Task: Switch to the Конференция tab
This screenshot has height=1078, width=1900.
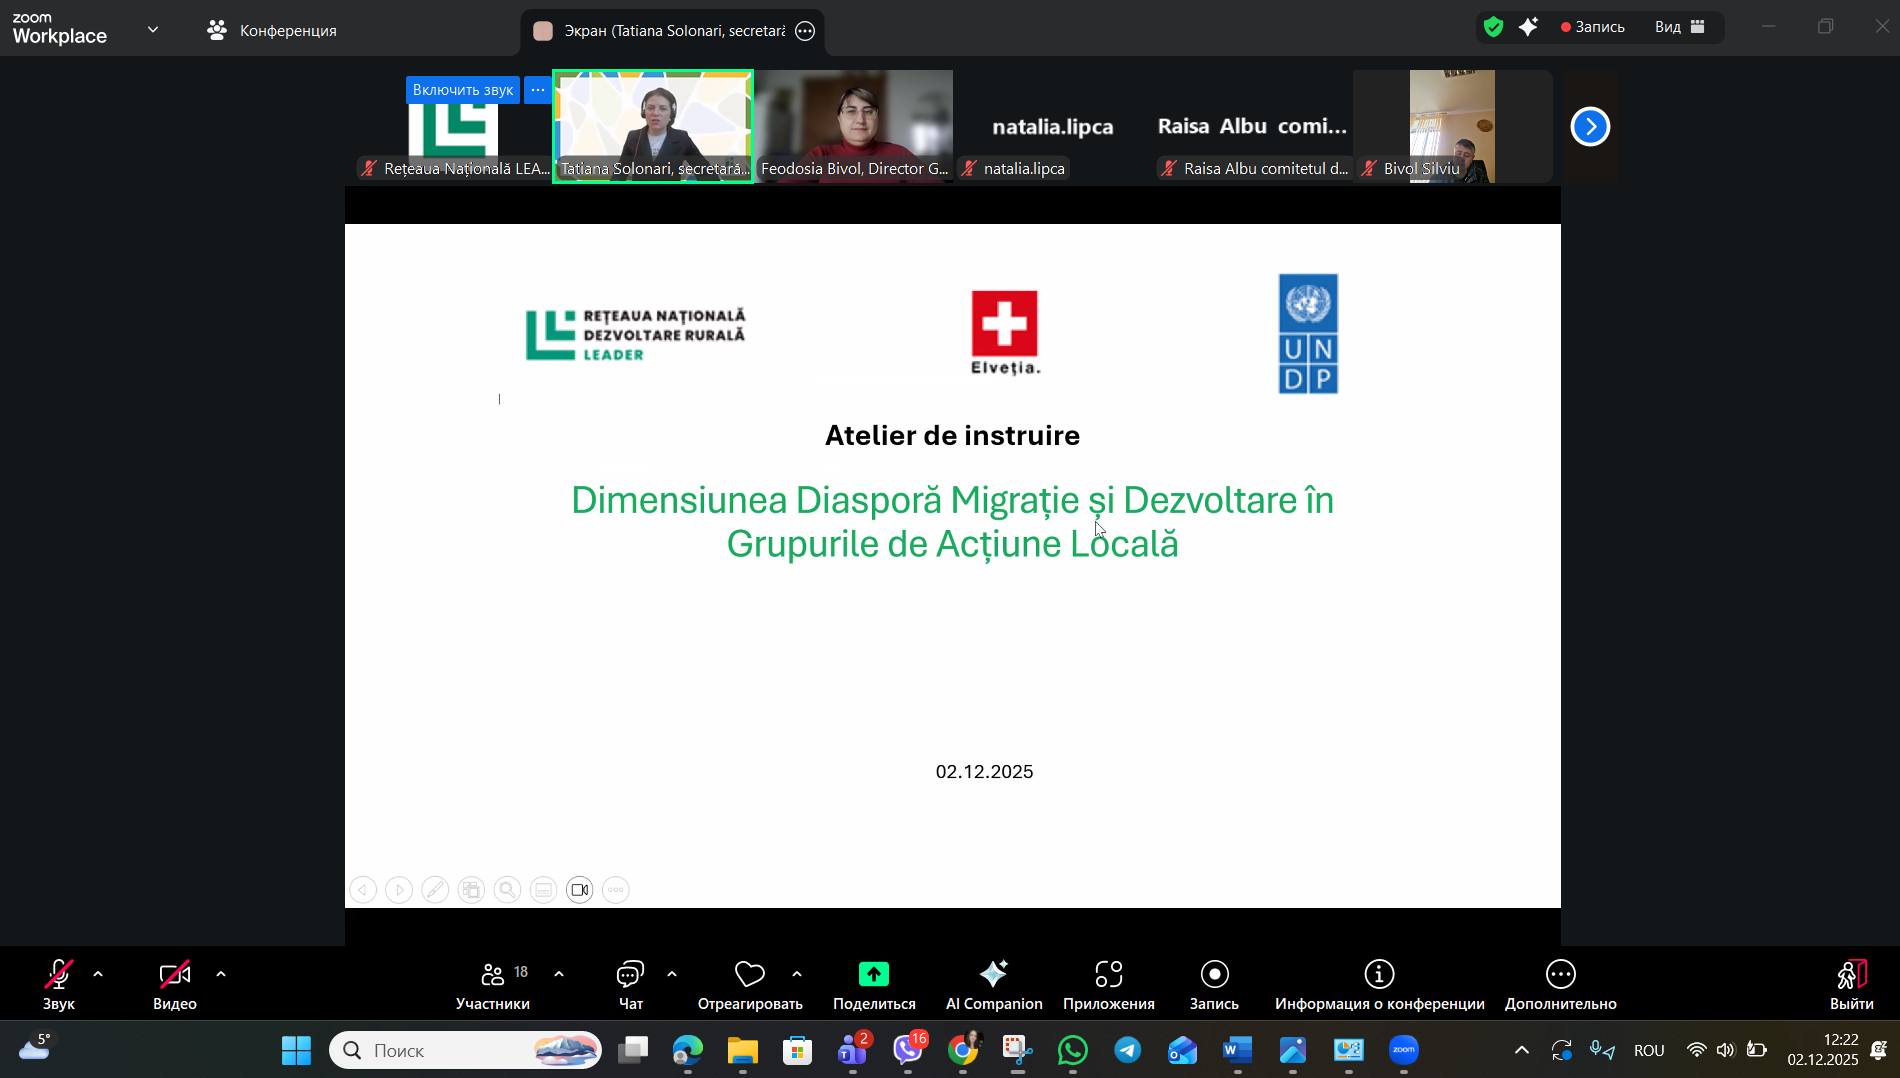Action: click(x=272, y=31)
